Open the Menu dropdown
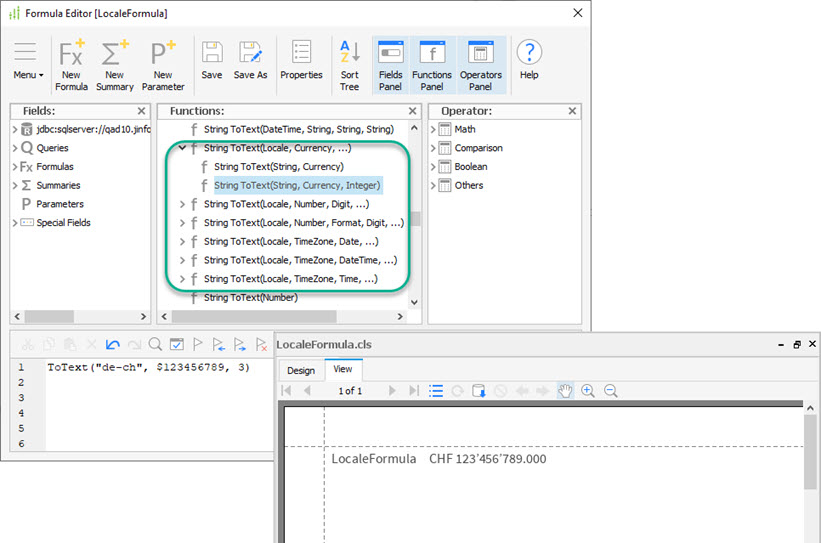The height and width of the screenshot is (543, 821). click(27, 61)
